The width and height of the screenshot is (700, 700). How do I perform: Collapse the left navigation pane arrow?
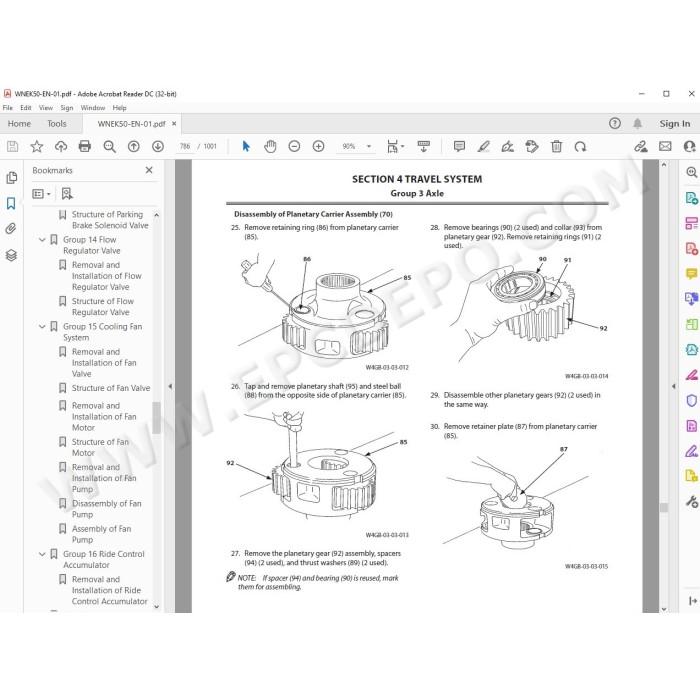[x=170, y=386]
